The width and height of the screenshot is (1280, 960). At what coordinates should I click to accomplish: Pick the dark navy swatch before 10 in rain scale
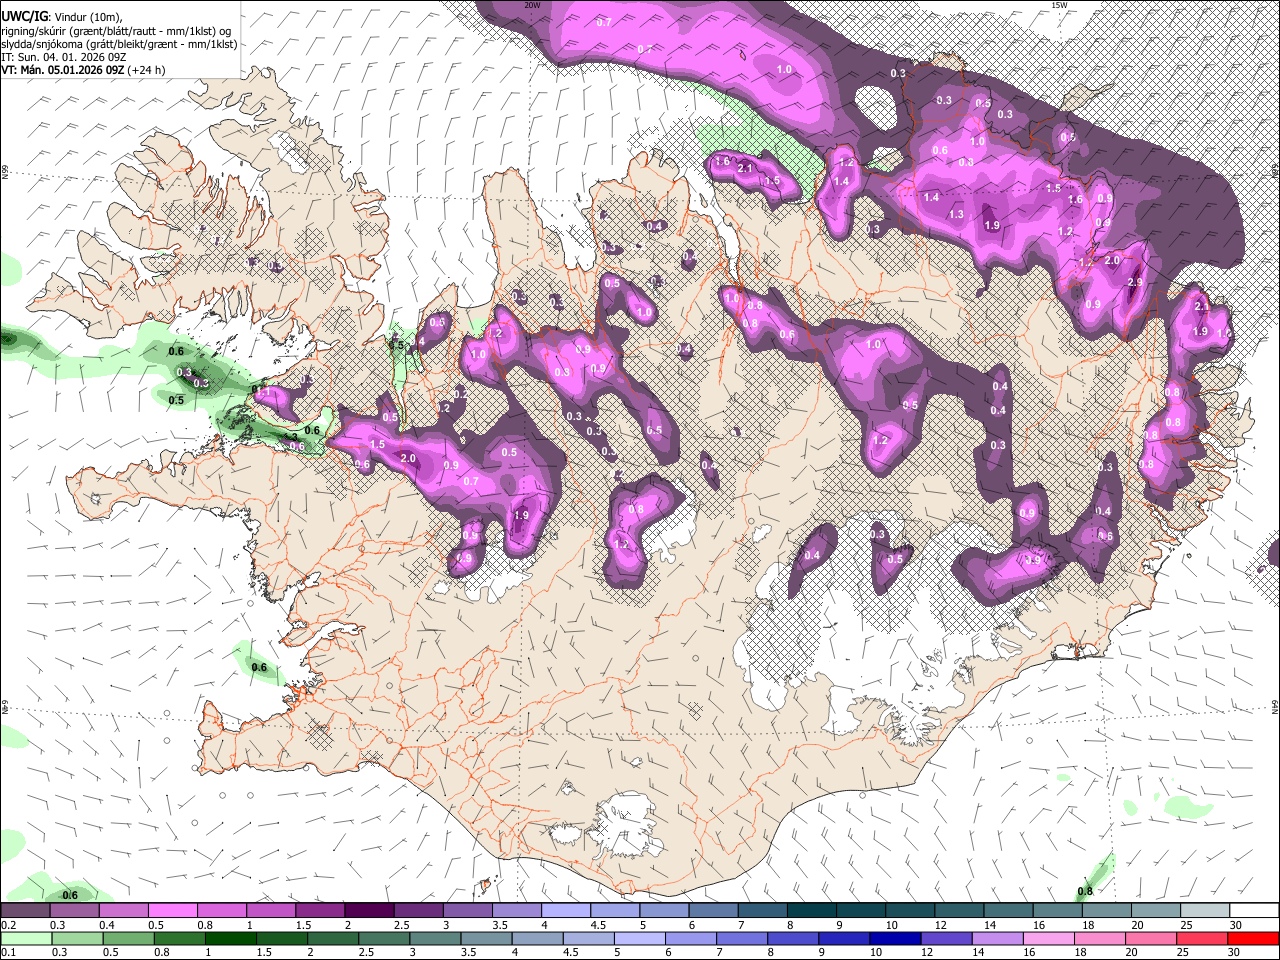click(895, 939)
